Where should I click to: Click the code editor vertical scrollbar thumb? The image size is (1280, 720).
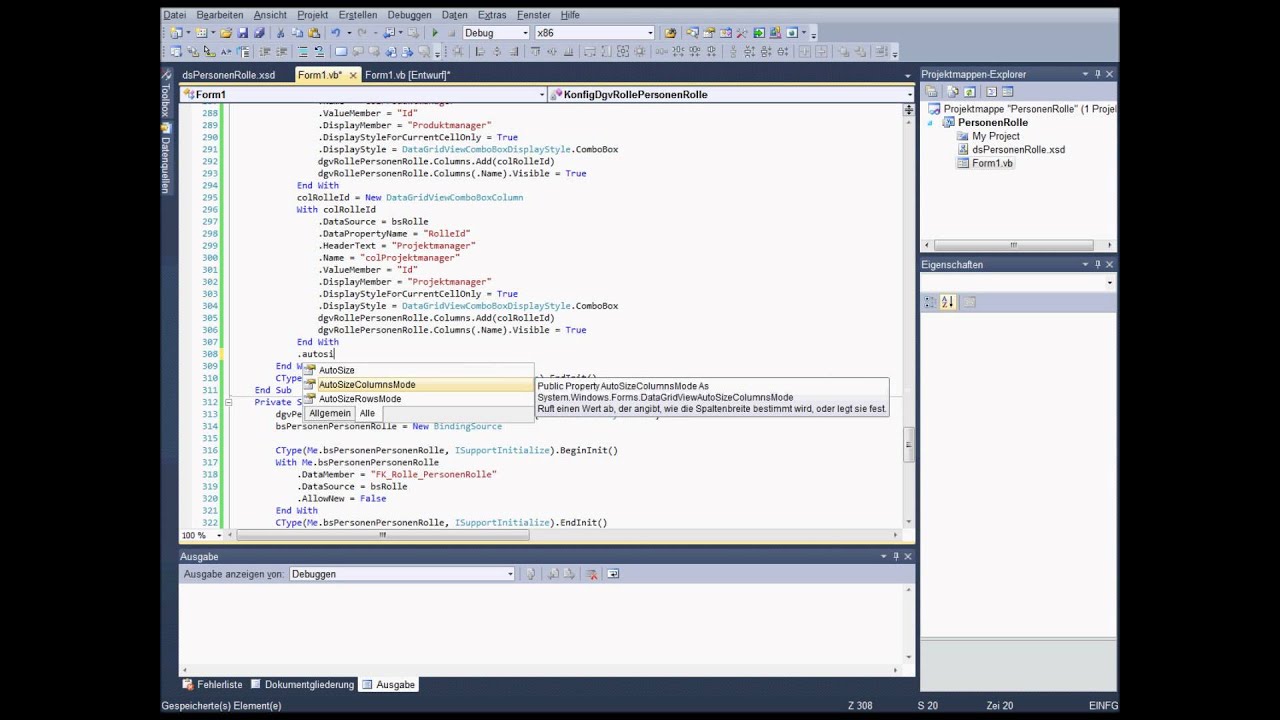[909, 445]
